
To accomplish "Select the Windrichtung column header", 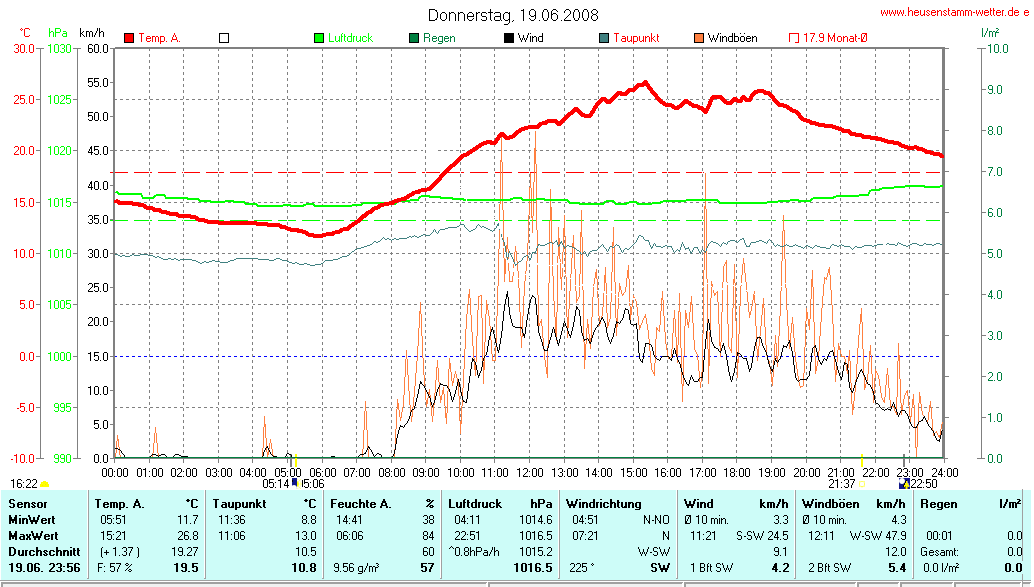I will click(x=603, y=503).
